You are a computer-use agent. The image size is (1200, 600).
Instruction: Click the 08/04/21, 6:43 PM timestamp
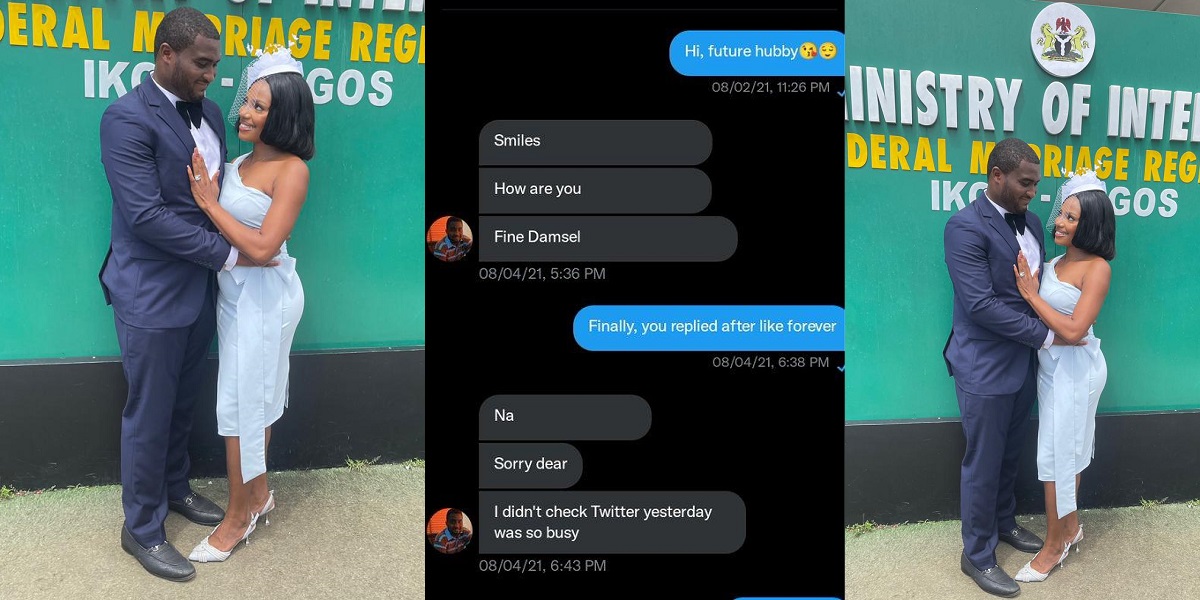[x=542, y=566]
